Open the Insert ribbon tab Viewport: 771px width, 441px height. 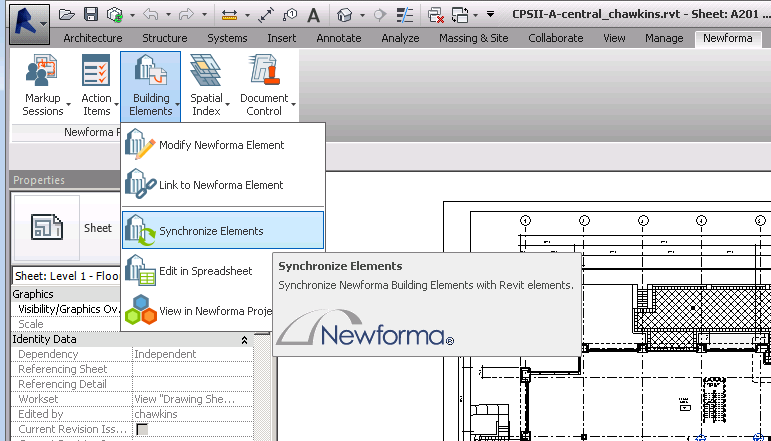point(282,38)
